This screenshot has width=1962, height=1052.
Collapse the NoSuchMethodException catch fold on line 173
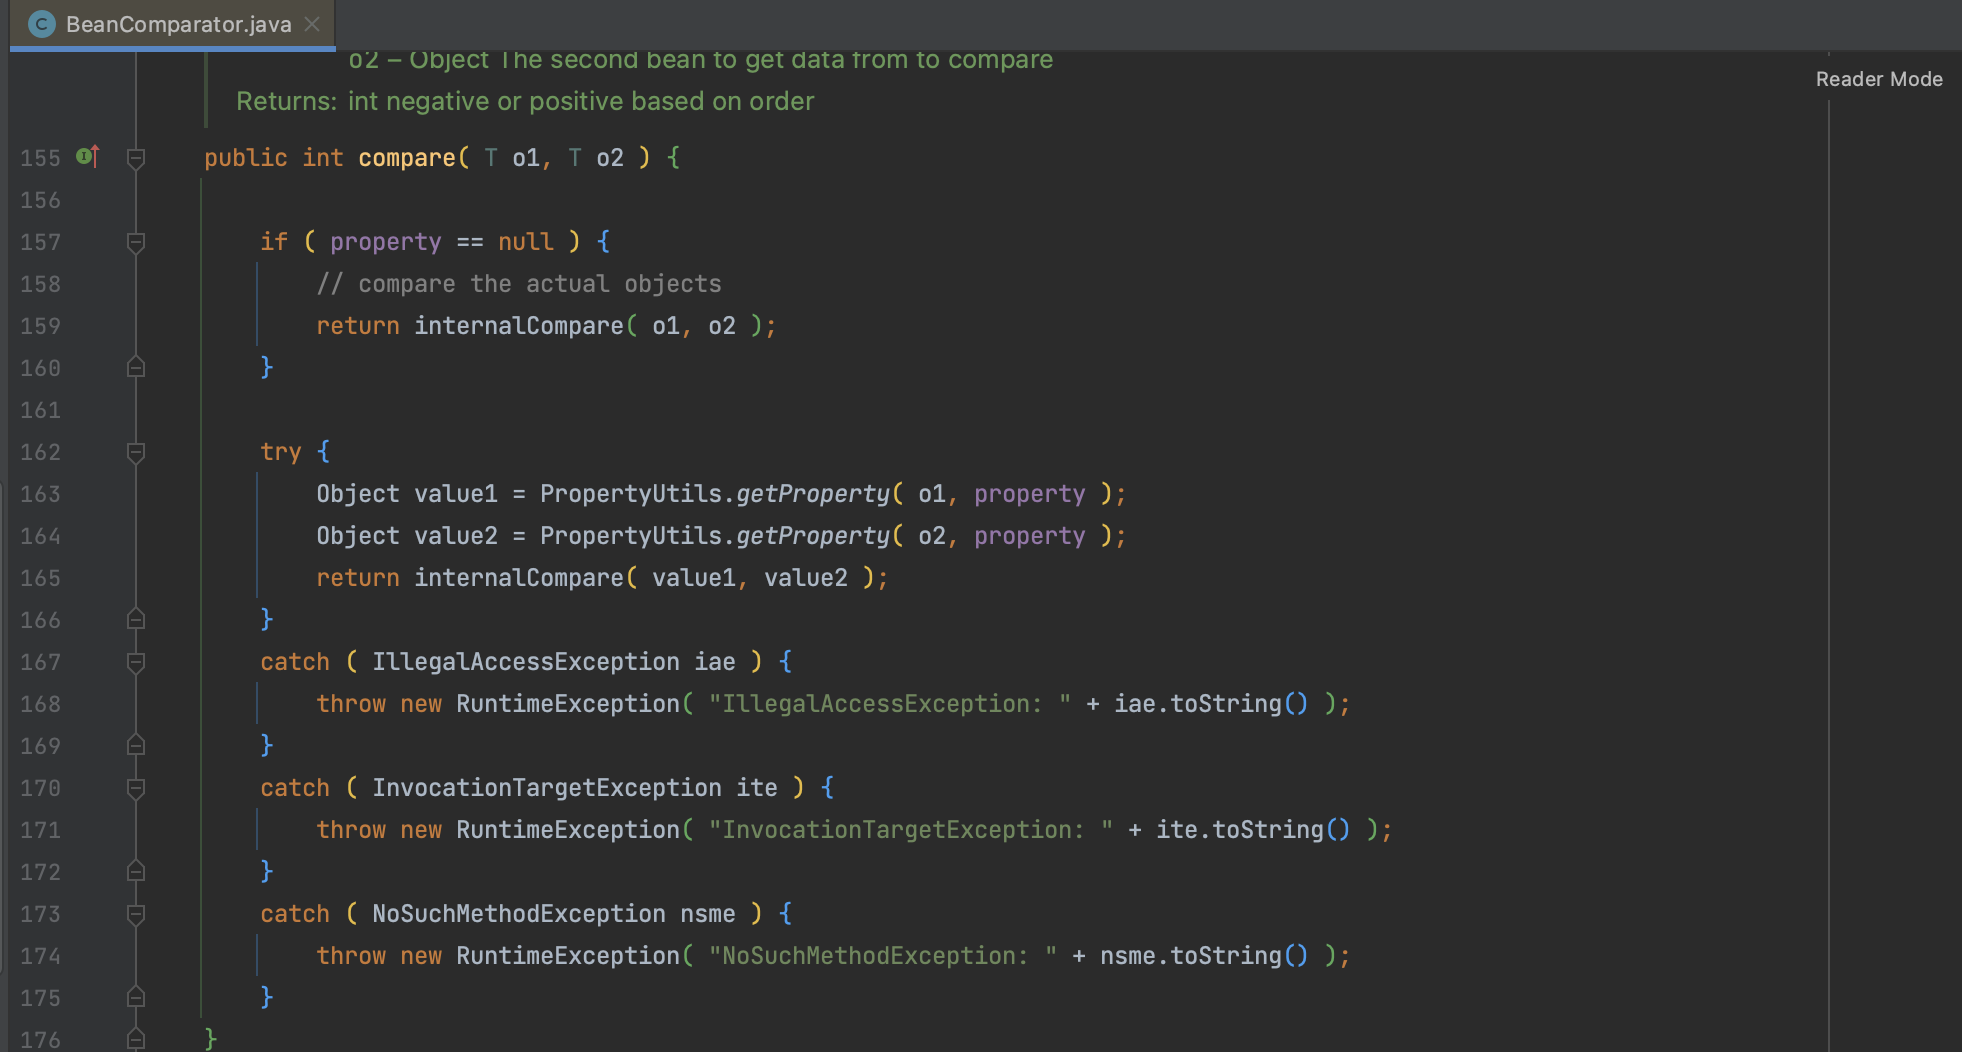[x=136, y=914]
